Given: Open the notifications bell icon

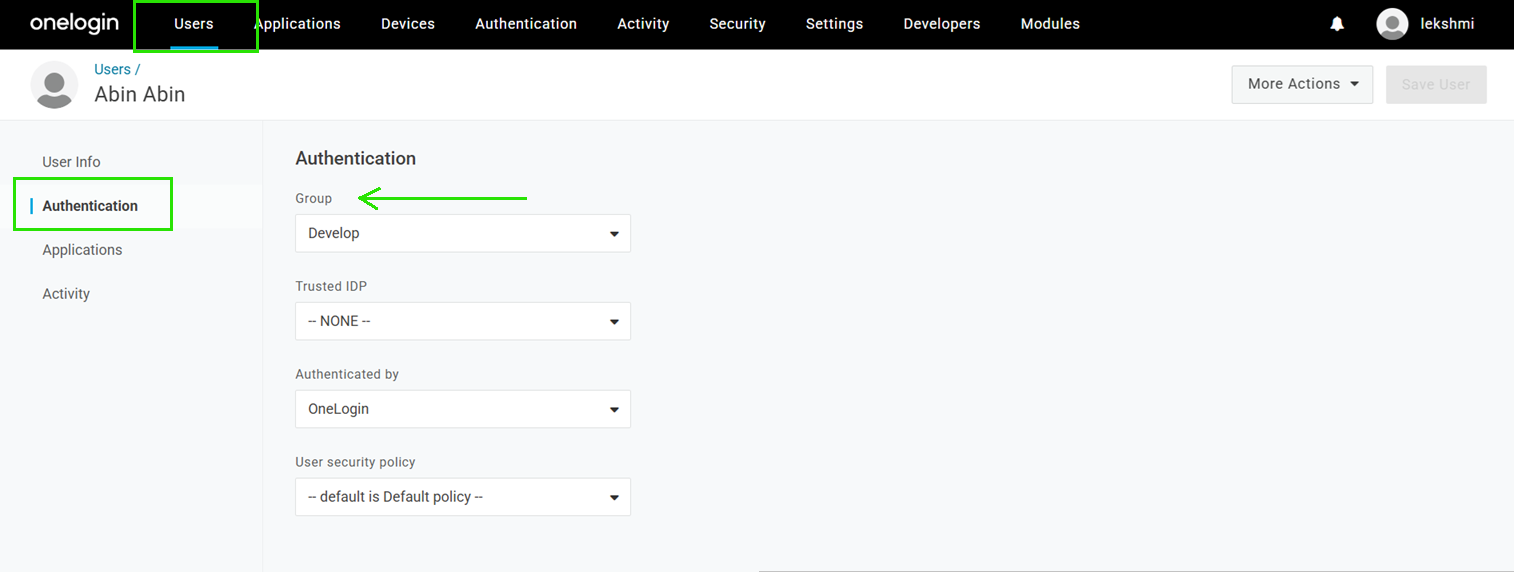Looking at the screenshot, I should coord(1337,24).
